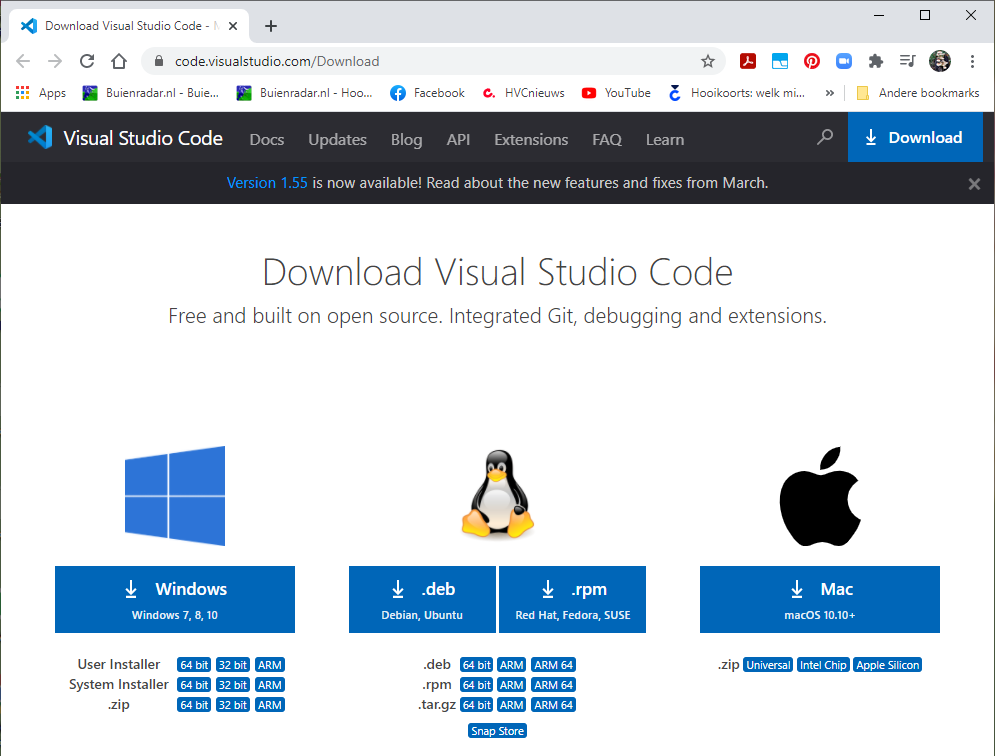Open the Docs menu item
This screenshot has width=995, height=756.
point(267,140)
